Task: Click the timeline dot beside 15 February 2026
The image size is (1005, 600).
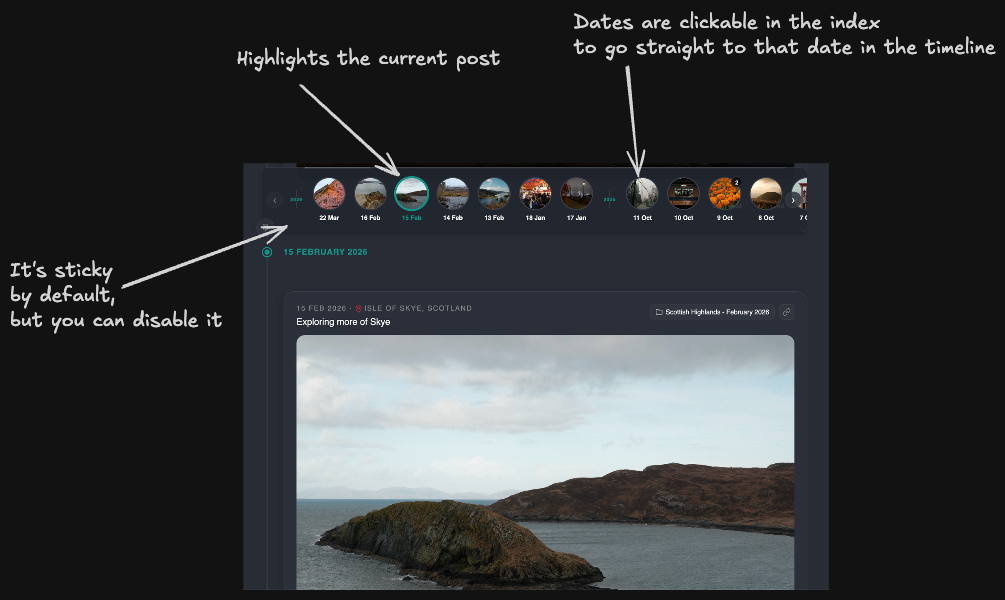Action: 267,252
